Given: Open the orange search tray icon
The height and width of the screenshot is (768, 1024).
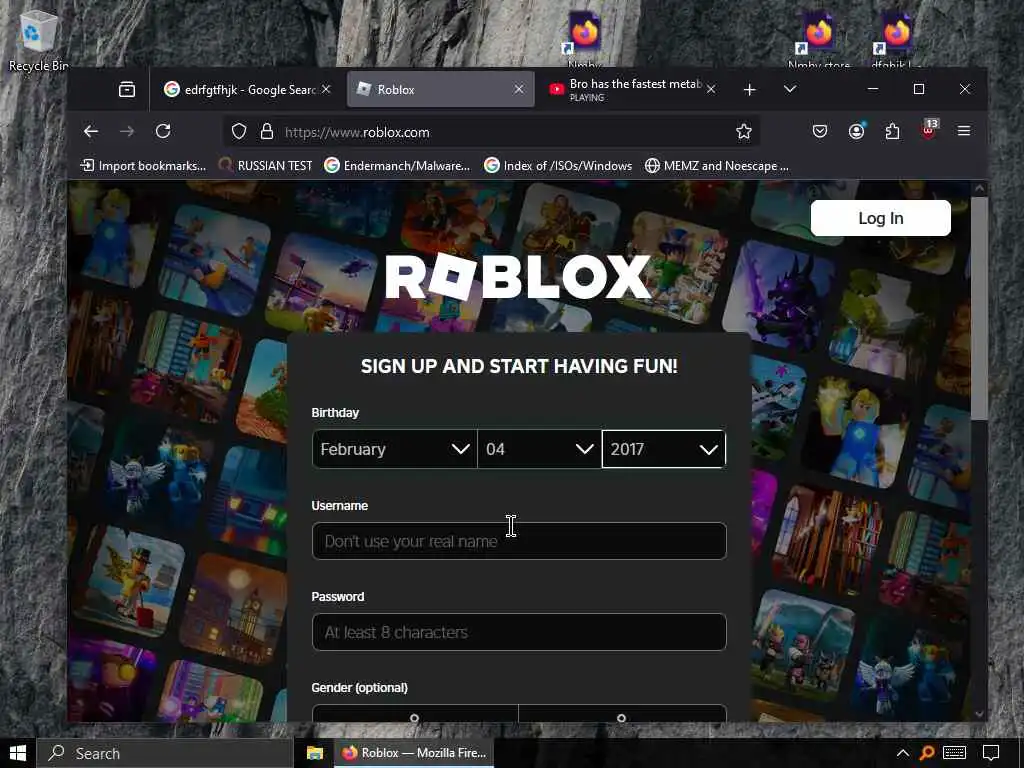Looking at the screenshot, I should (927, 753).
